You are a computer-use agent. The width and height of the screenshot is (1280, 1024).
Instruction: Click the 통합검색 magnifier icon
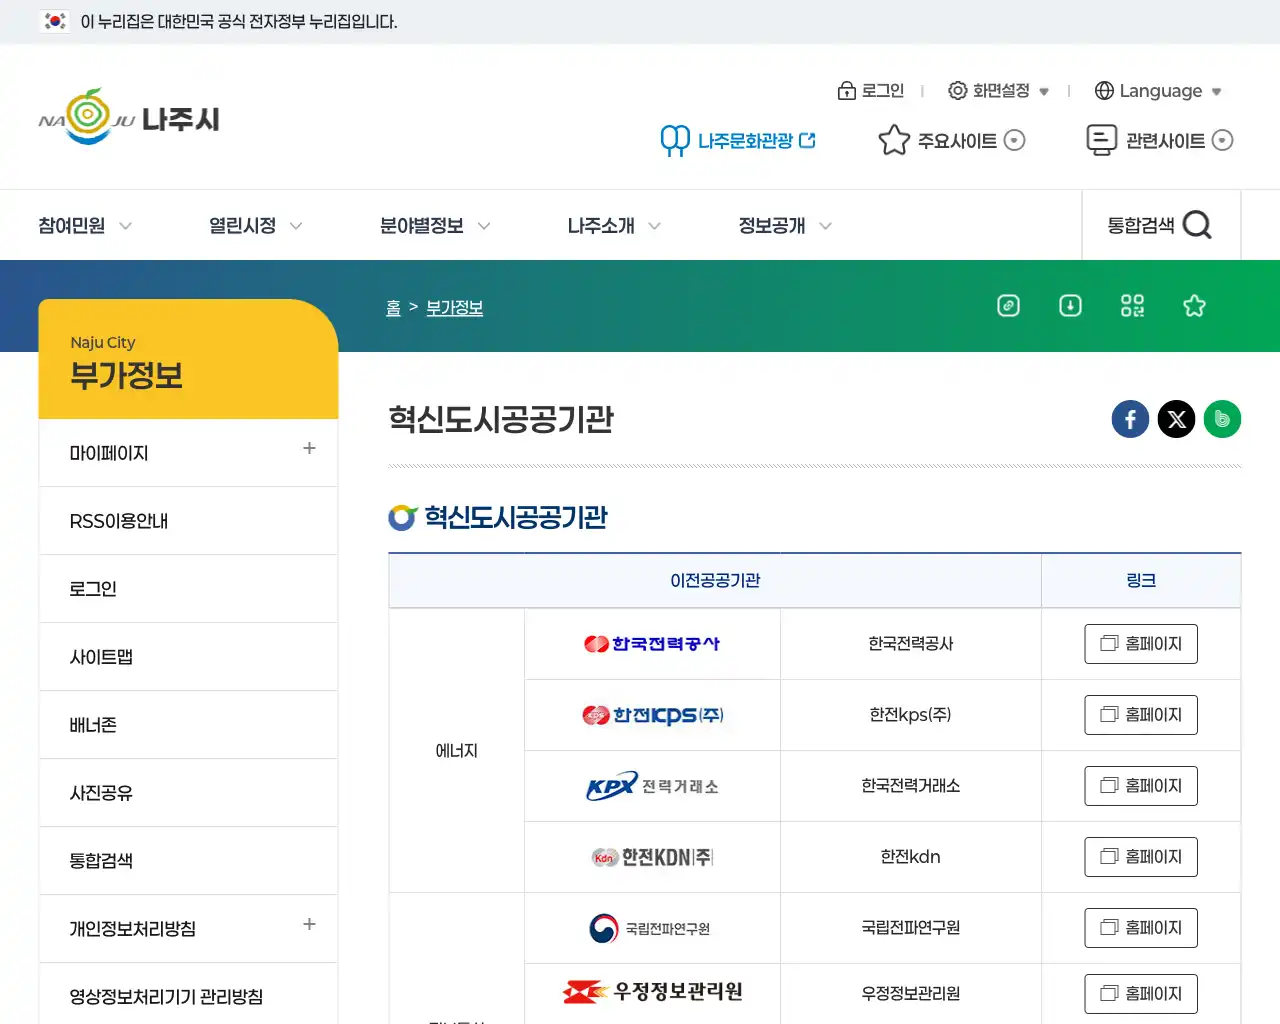1198,225
